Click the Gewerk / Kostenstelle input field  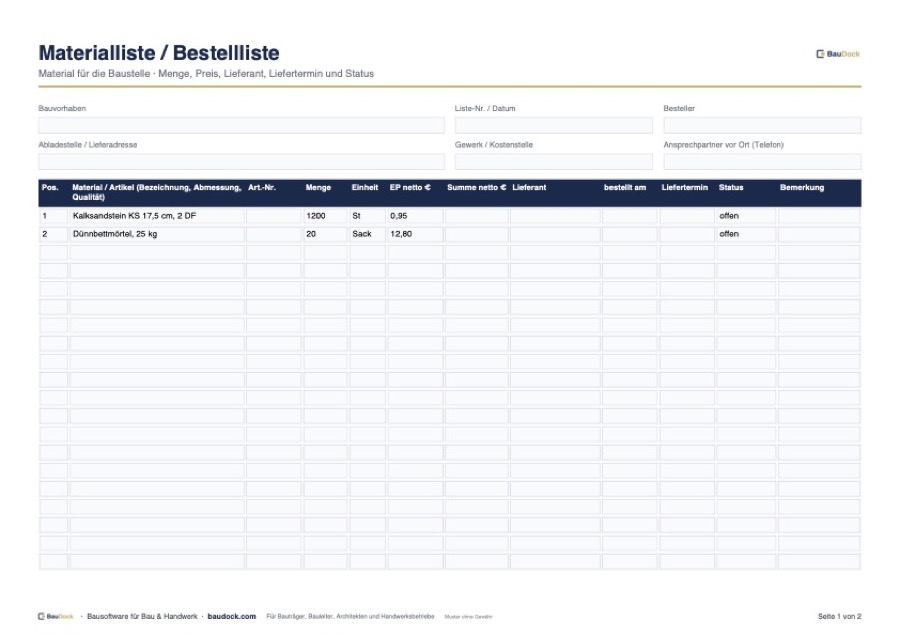(553, 161)
